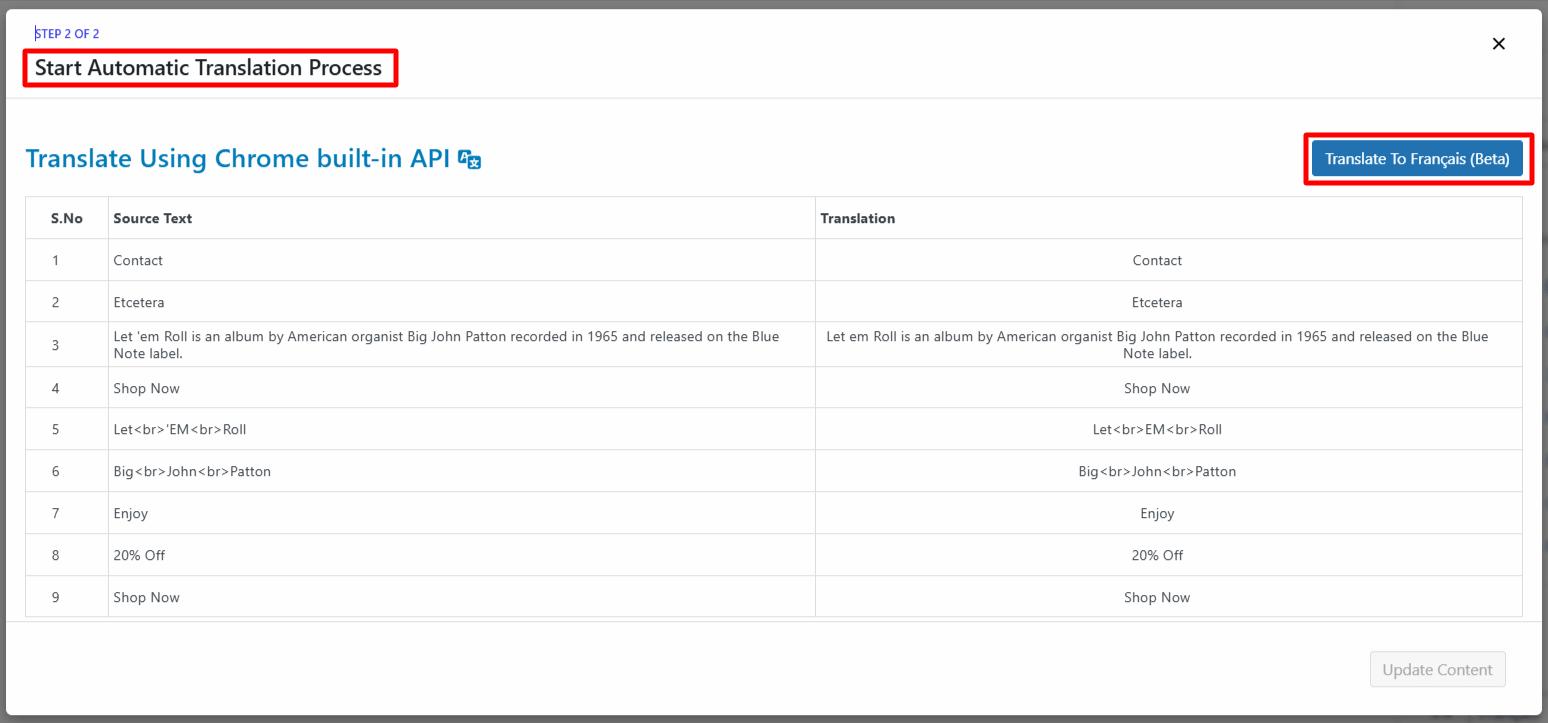Click the "Enjoy" translation cell
Viewport: 1548px width, 723px height.
click(x=1157, y=514)
